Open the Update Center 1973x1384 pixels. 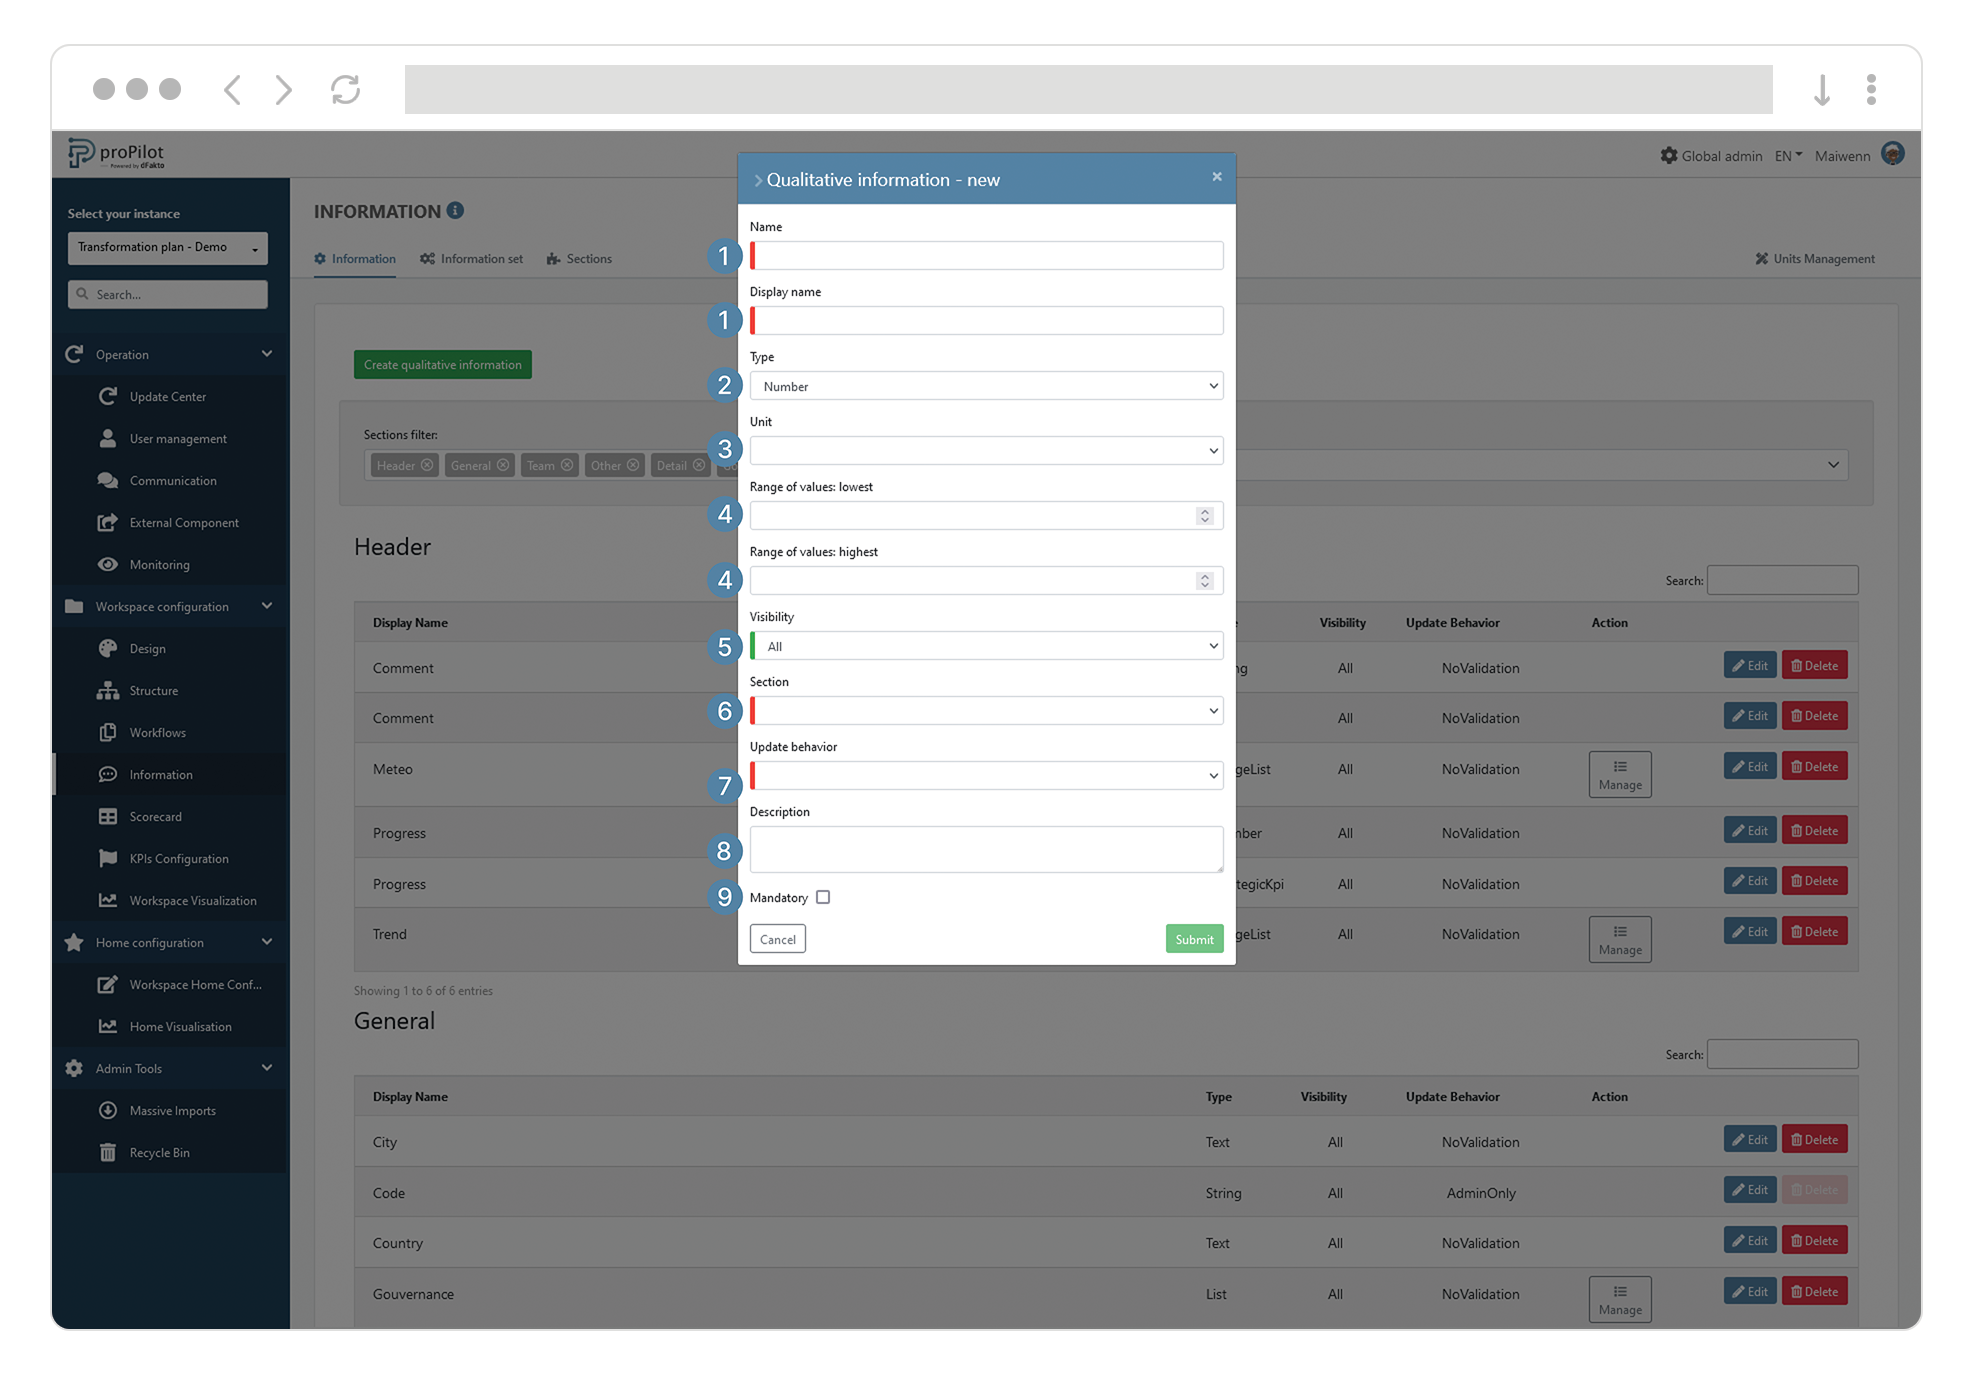click(x=167, y=396)
